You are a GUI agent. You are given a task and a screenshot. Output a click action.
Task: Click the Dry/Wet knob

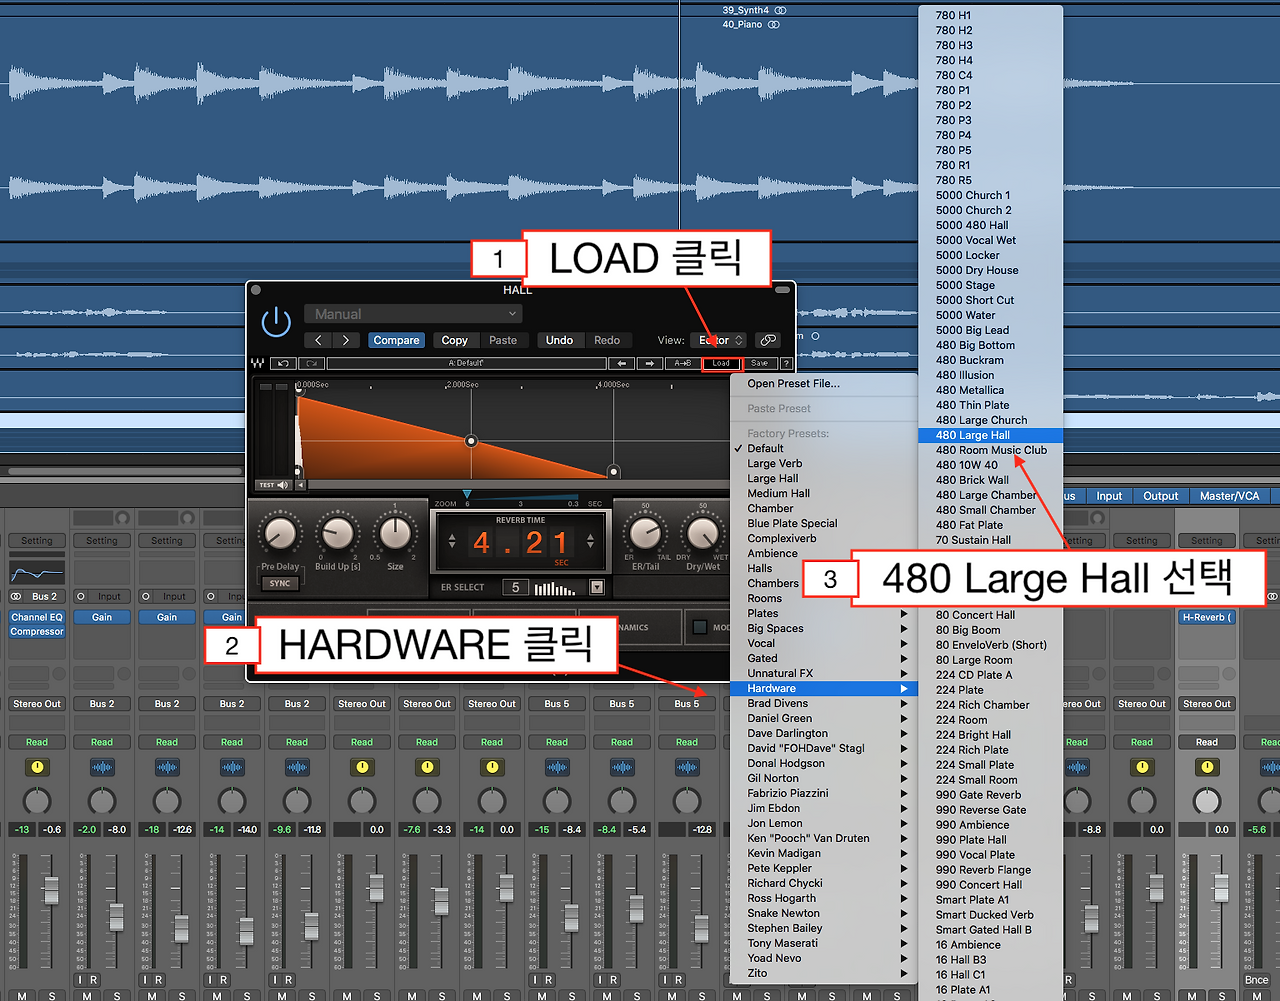pyautogui.click(x=703, y=534)
